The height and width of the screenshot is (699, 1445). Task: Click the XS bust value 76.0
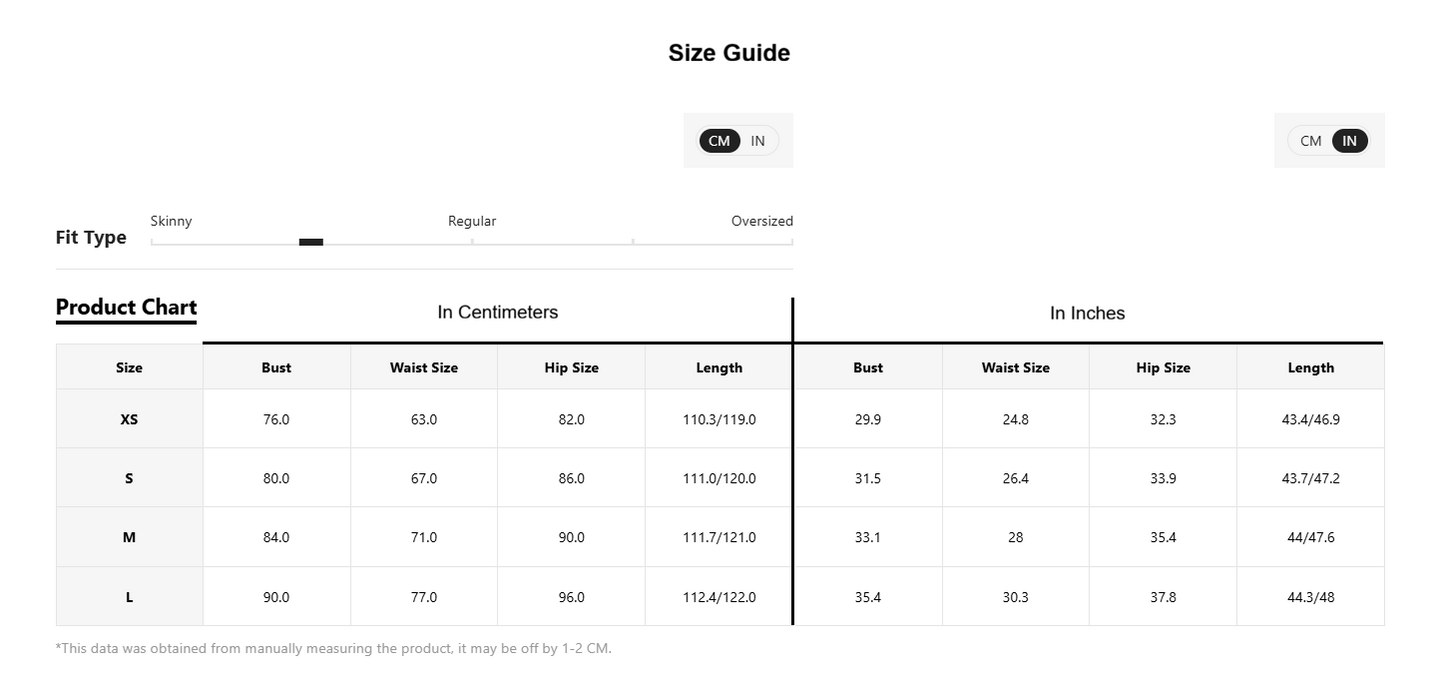(x=277, y=419)
